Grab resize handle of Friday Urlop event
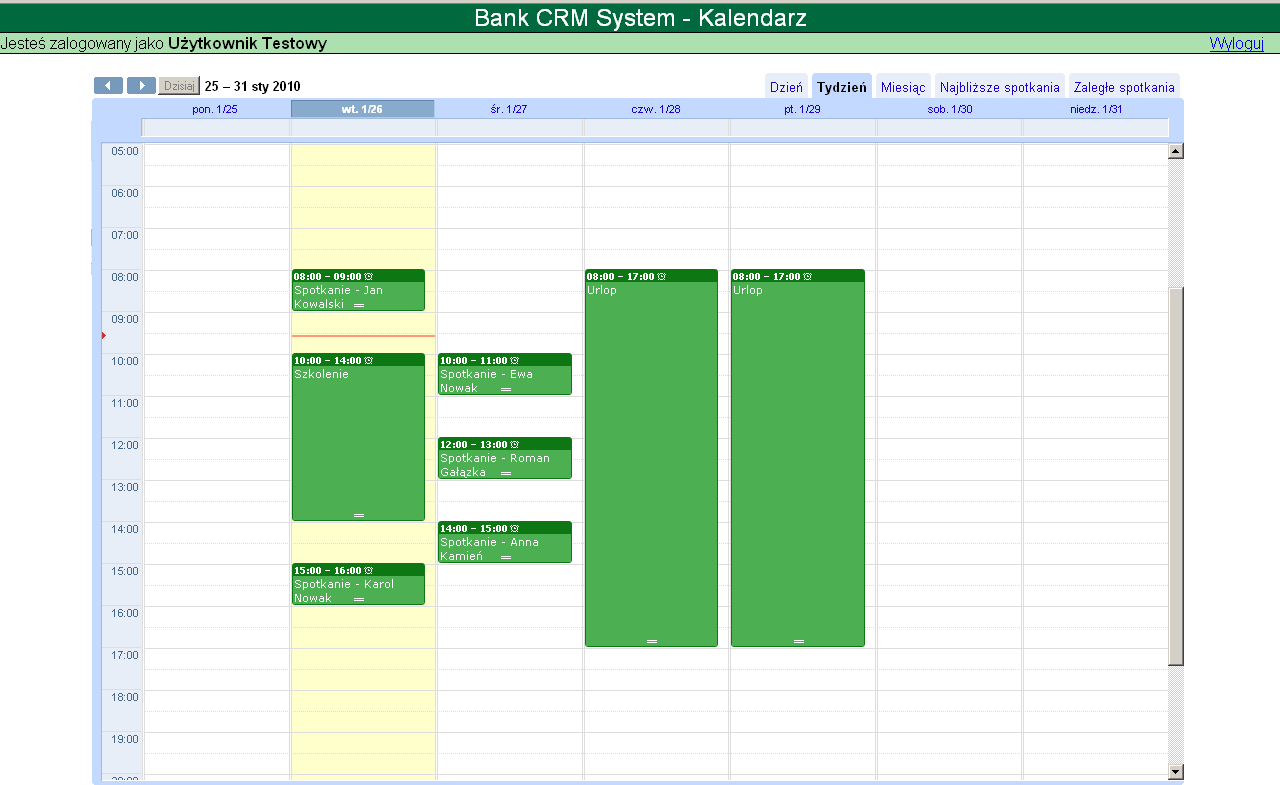Screen dimensions: 1280x785 pos(799,641)
